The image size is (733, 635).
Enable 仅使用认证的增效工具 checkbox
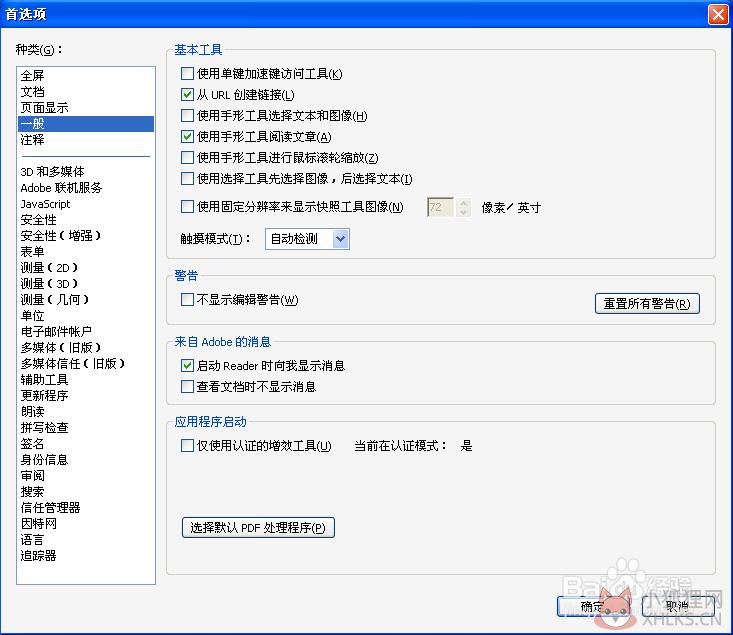[x=187, y=445]
